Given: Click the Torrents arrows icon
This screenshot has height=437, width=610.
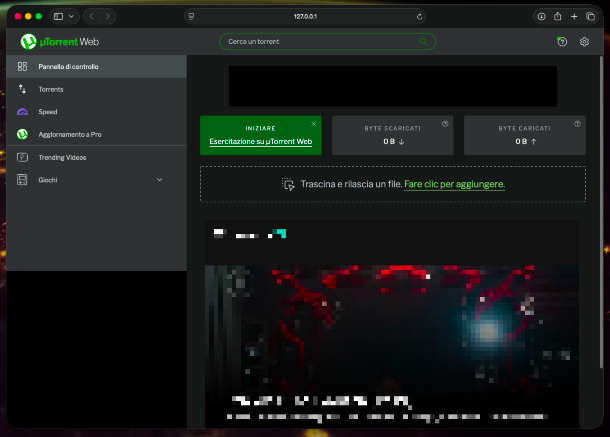Looking at the screenshot, I should [22, 89].
